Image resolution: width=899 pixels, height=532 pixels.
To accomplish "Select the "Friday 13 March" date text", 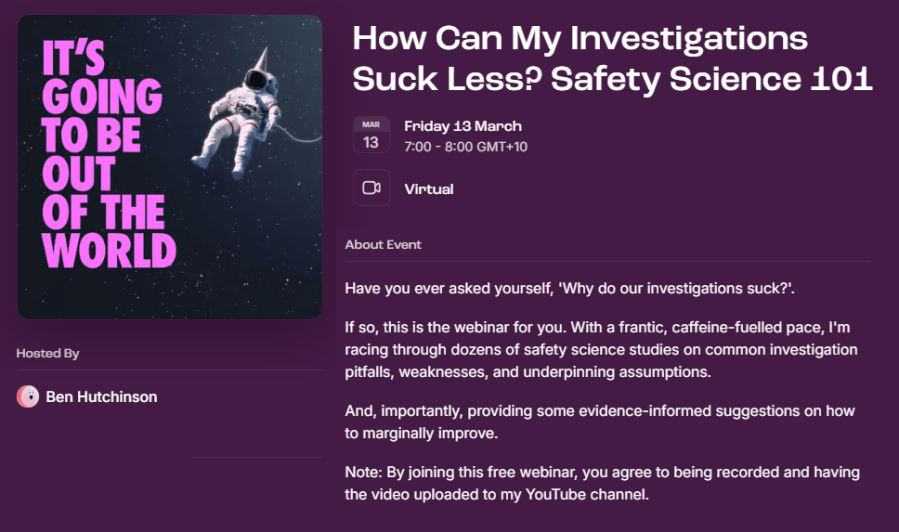I will 463,127.
